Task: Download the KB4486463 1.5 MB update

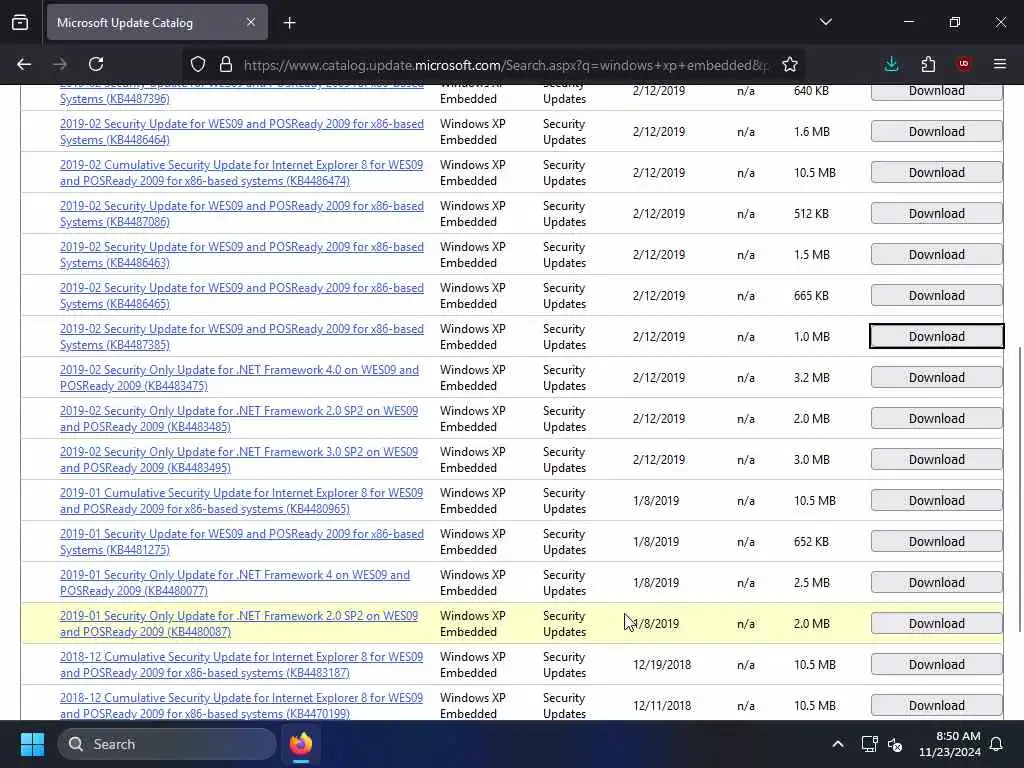Action: click(x=936, y=255)
